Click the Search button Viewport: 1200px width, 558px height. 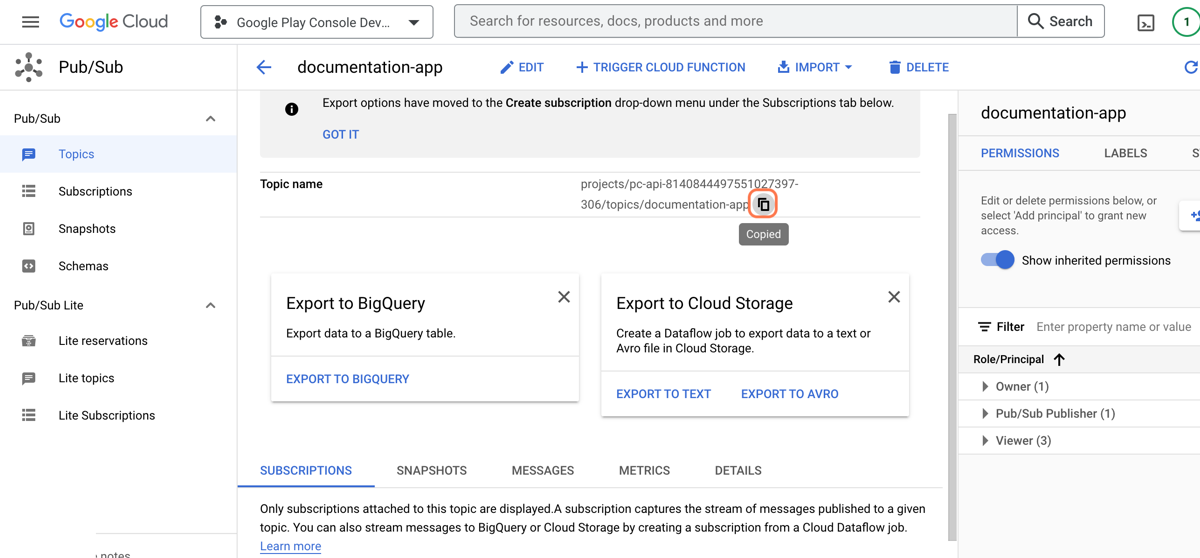click(1061, 21)
